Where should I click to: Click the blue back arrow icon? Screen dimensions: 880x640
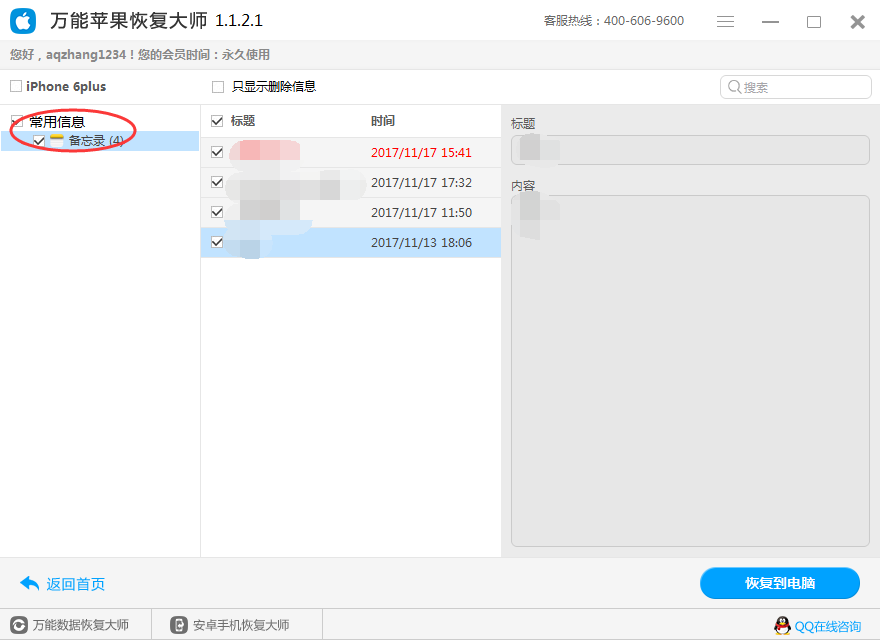click(x=29, y=584)
